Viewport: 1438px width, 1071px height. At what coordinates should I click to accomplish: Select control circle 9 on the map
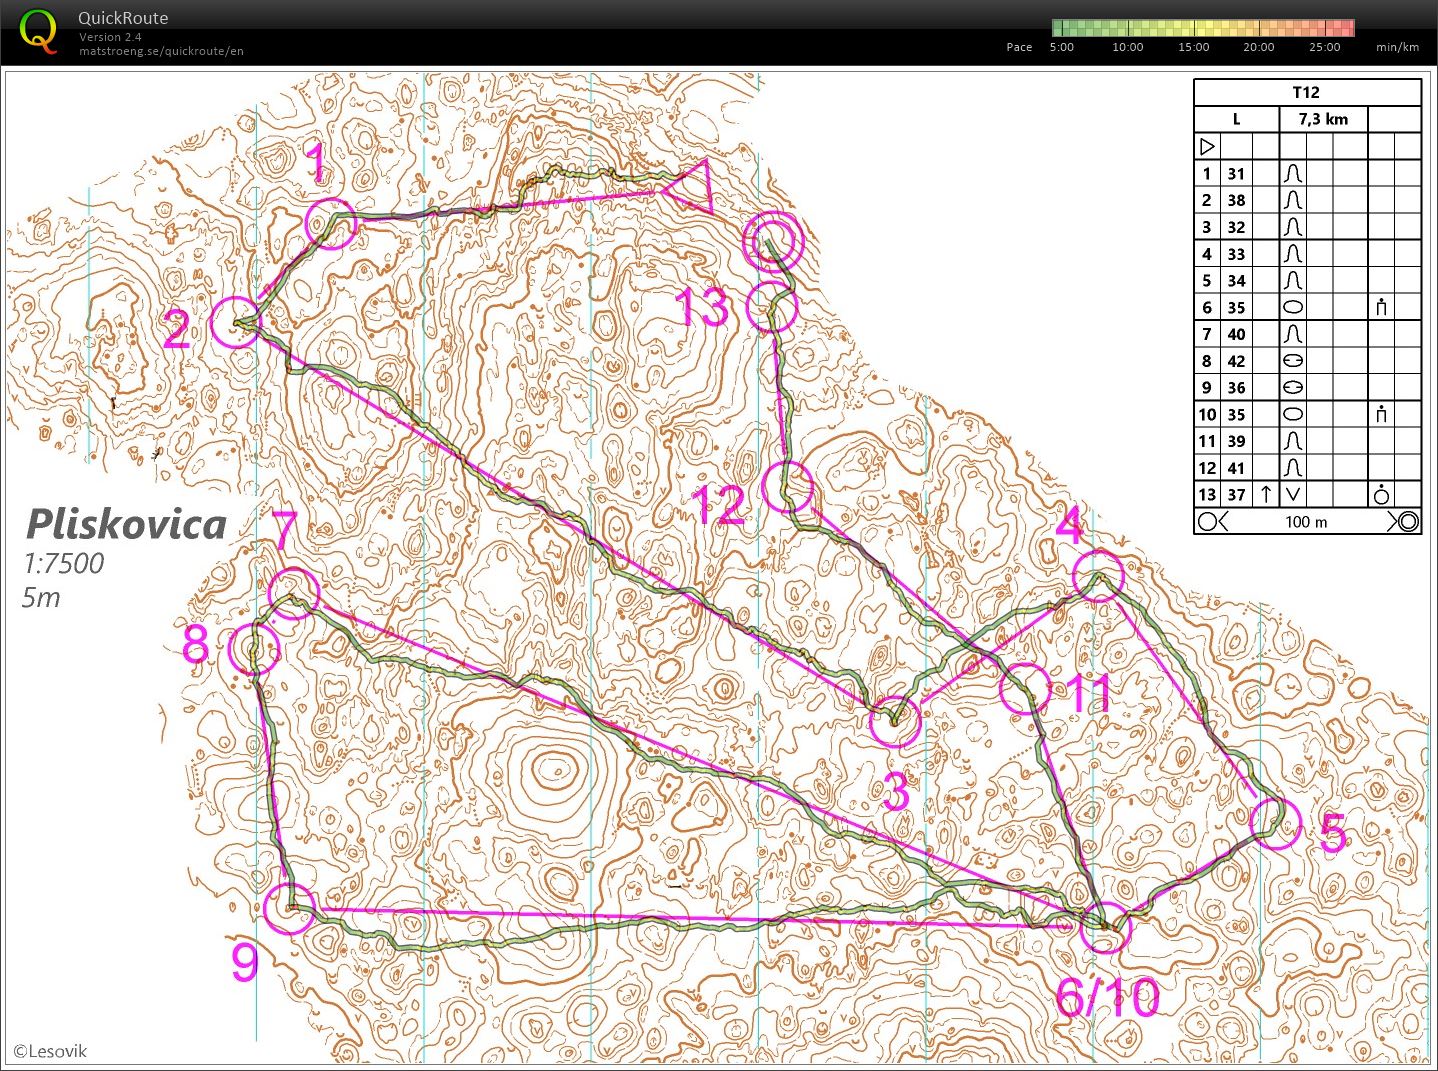(x=290, y=908)
